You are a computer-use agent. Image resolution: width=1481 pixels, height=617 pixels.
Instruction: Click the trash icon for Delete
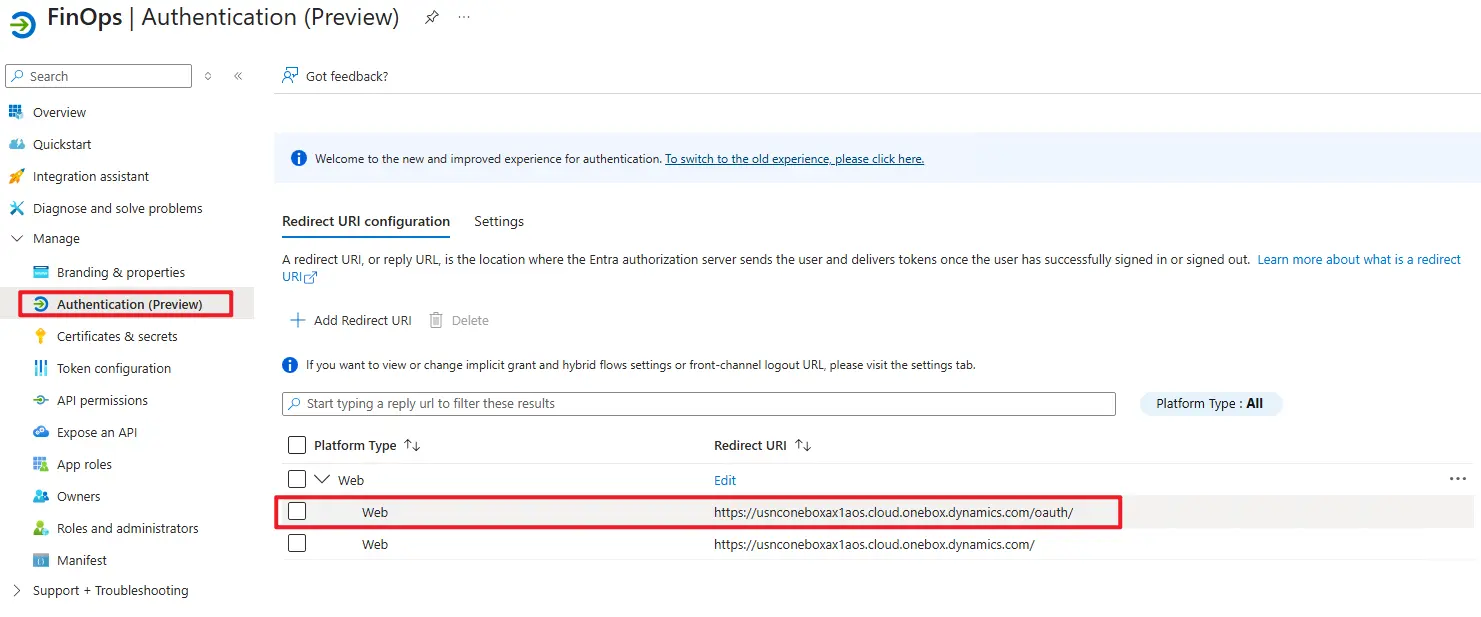(x=436, y=320)
